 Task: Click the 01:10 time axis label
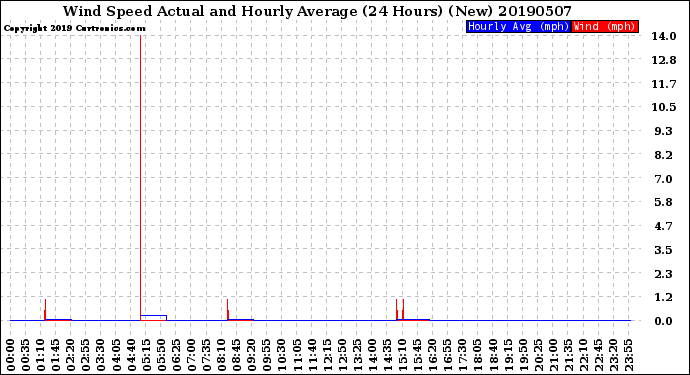pyautogui.click(x=40, y=355)
